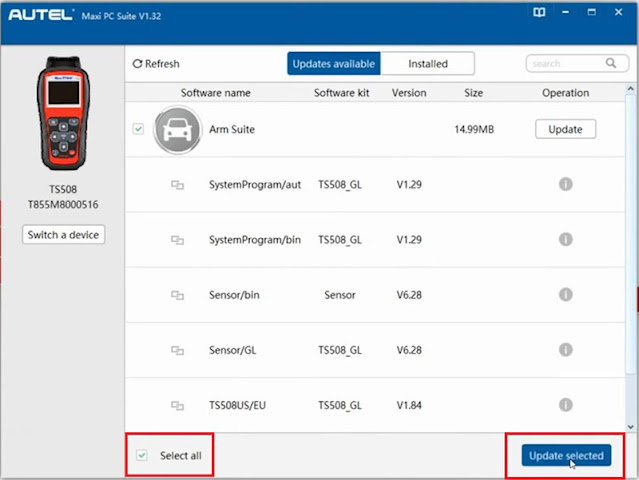Click the Operation column header

tap(565, 93)
